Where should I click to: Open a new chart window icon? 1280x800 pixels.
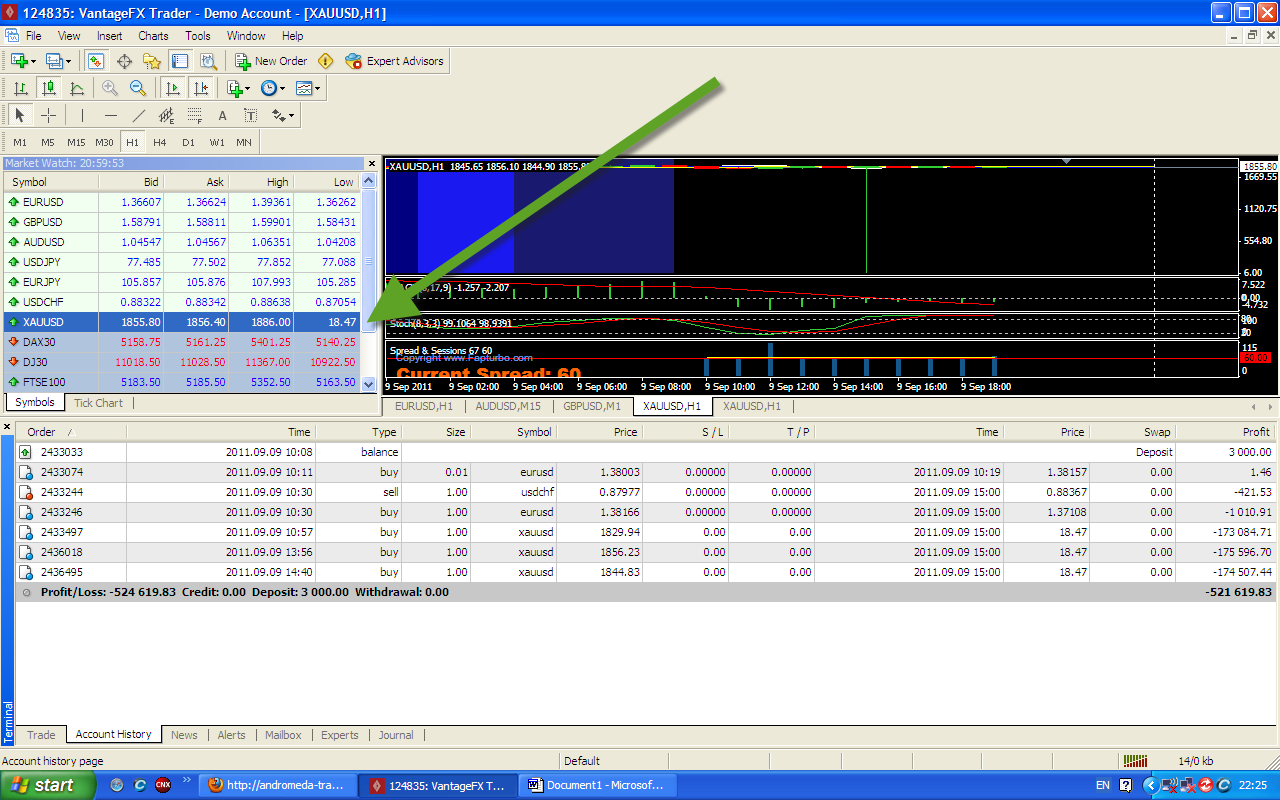coord(19,61)
